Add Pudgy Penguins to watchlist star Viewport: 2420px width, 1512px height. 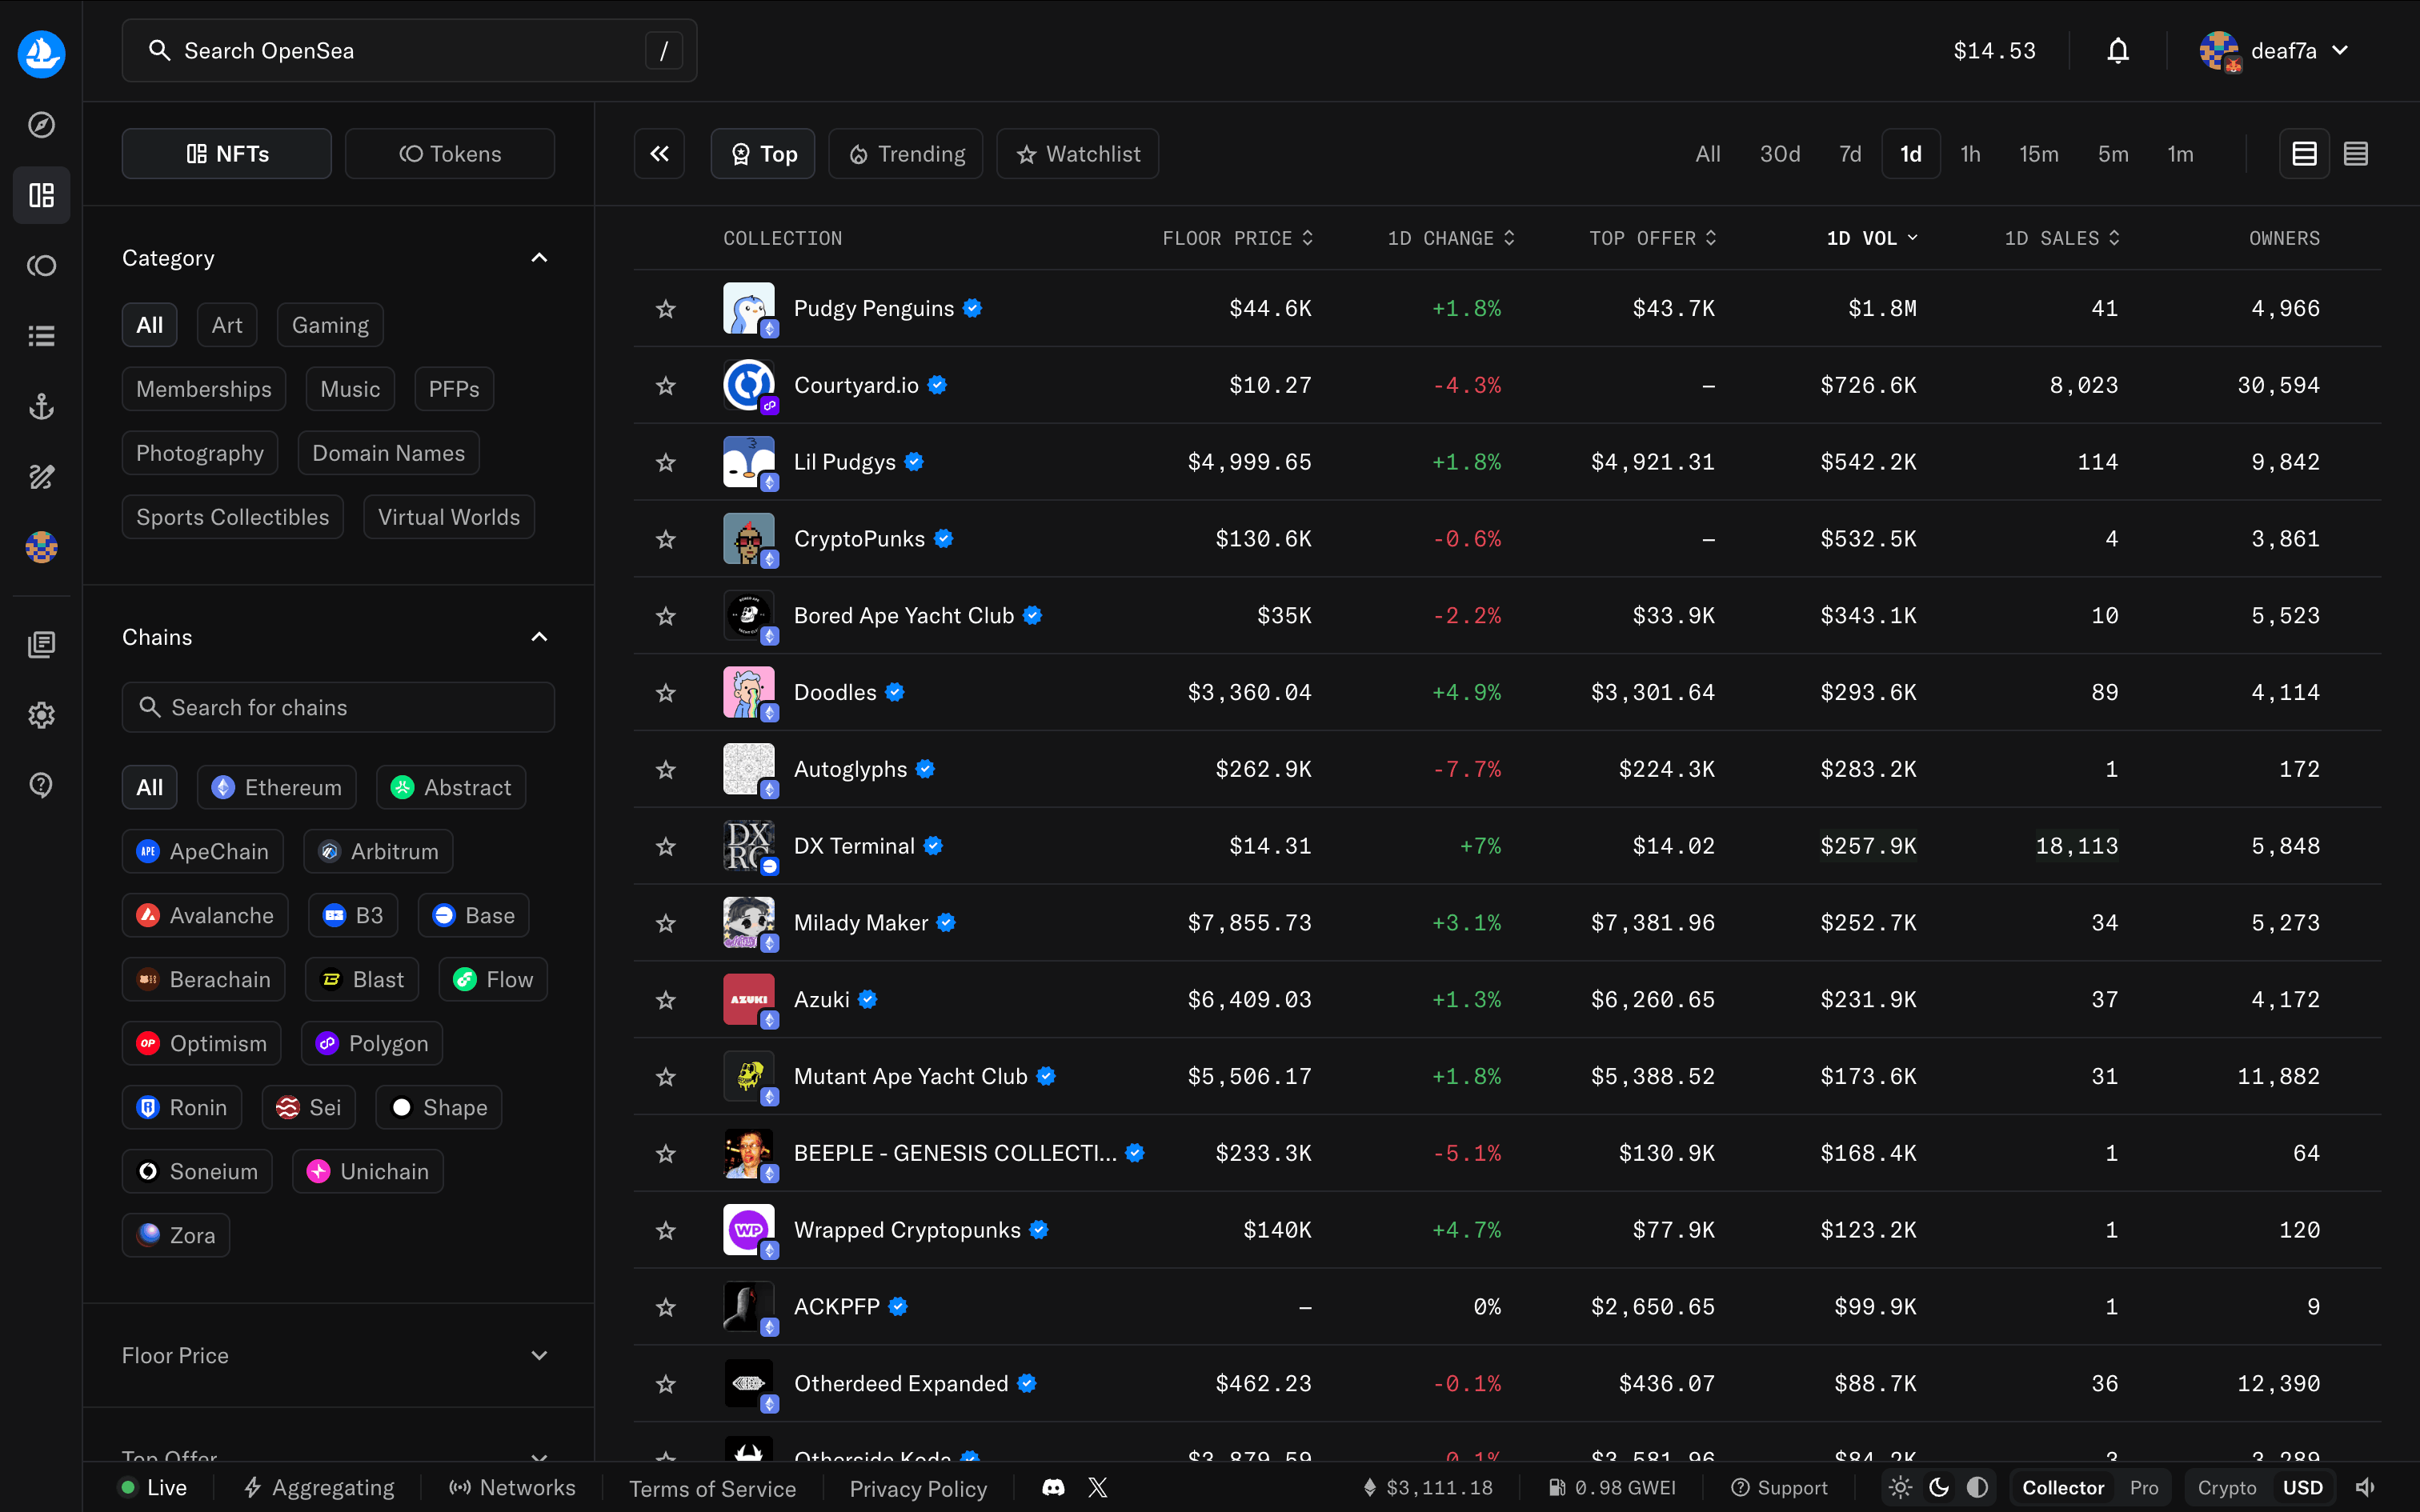pyautogui.click(x=666, y=309)
